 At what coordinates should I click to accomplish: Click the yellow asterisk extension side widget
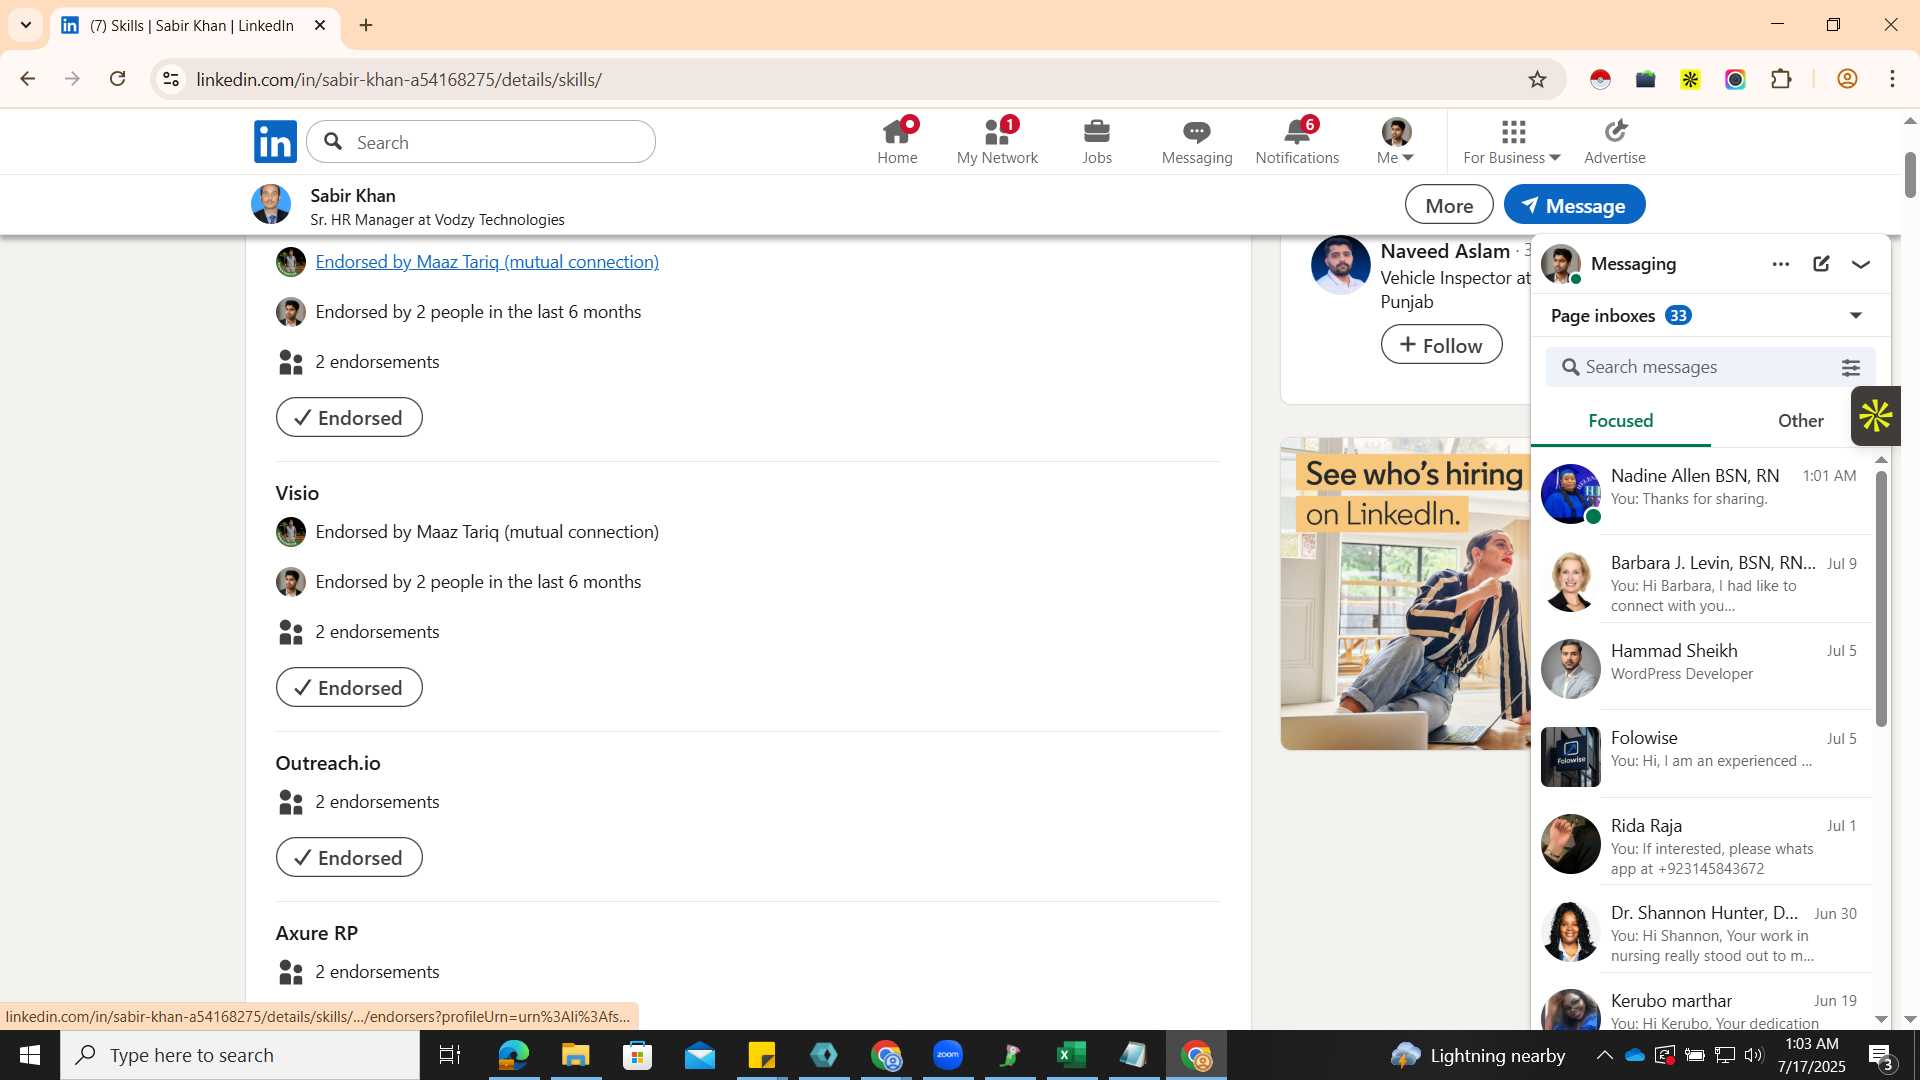(1875, 416)
